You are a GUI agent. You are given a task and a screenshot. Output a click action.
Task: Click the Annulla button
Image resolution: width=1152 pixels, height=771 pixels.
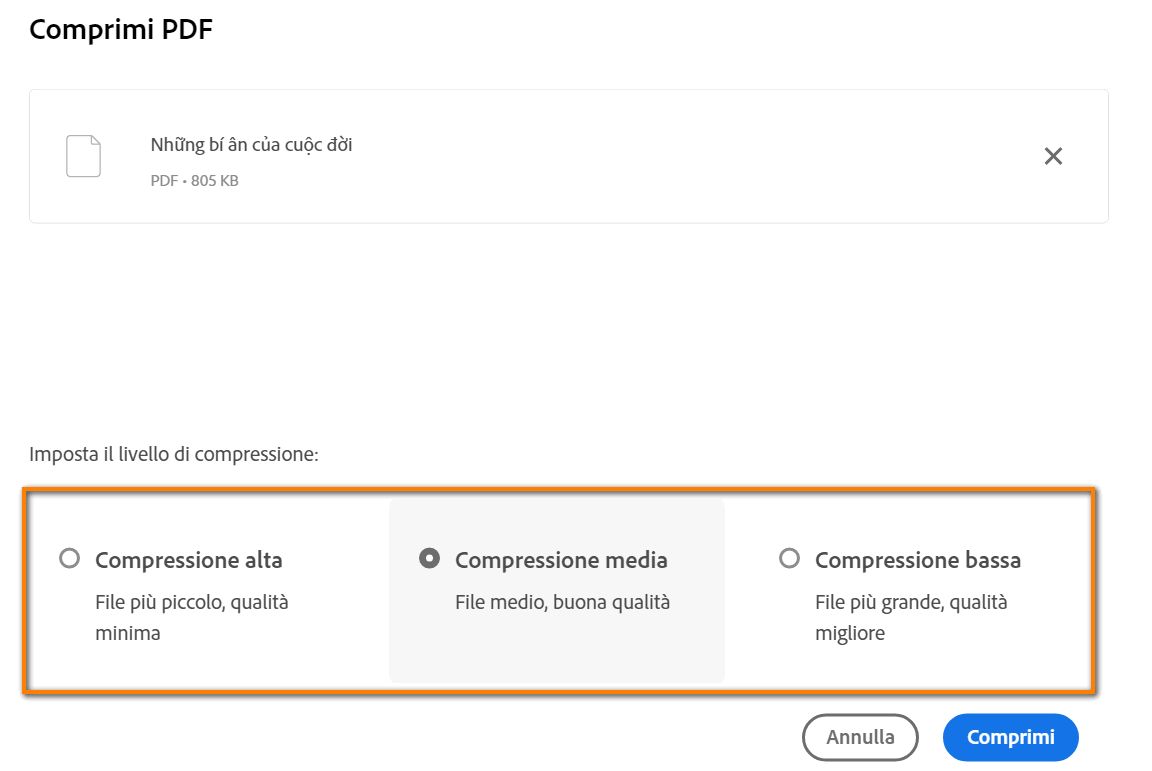tap(860, 736)
